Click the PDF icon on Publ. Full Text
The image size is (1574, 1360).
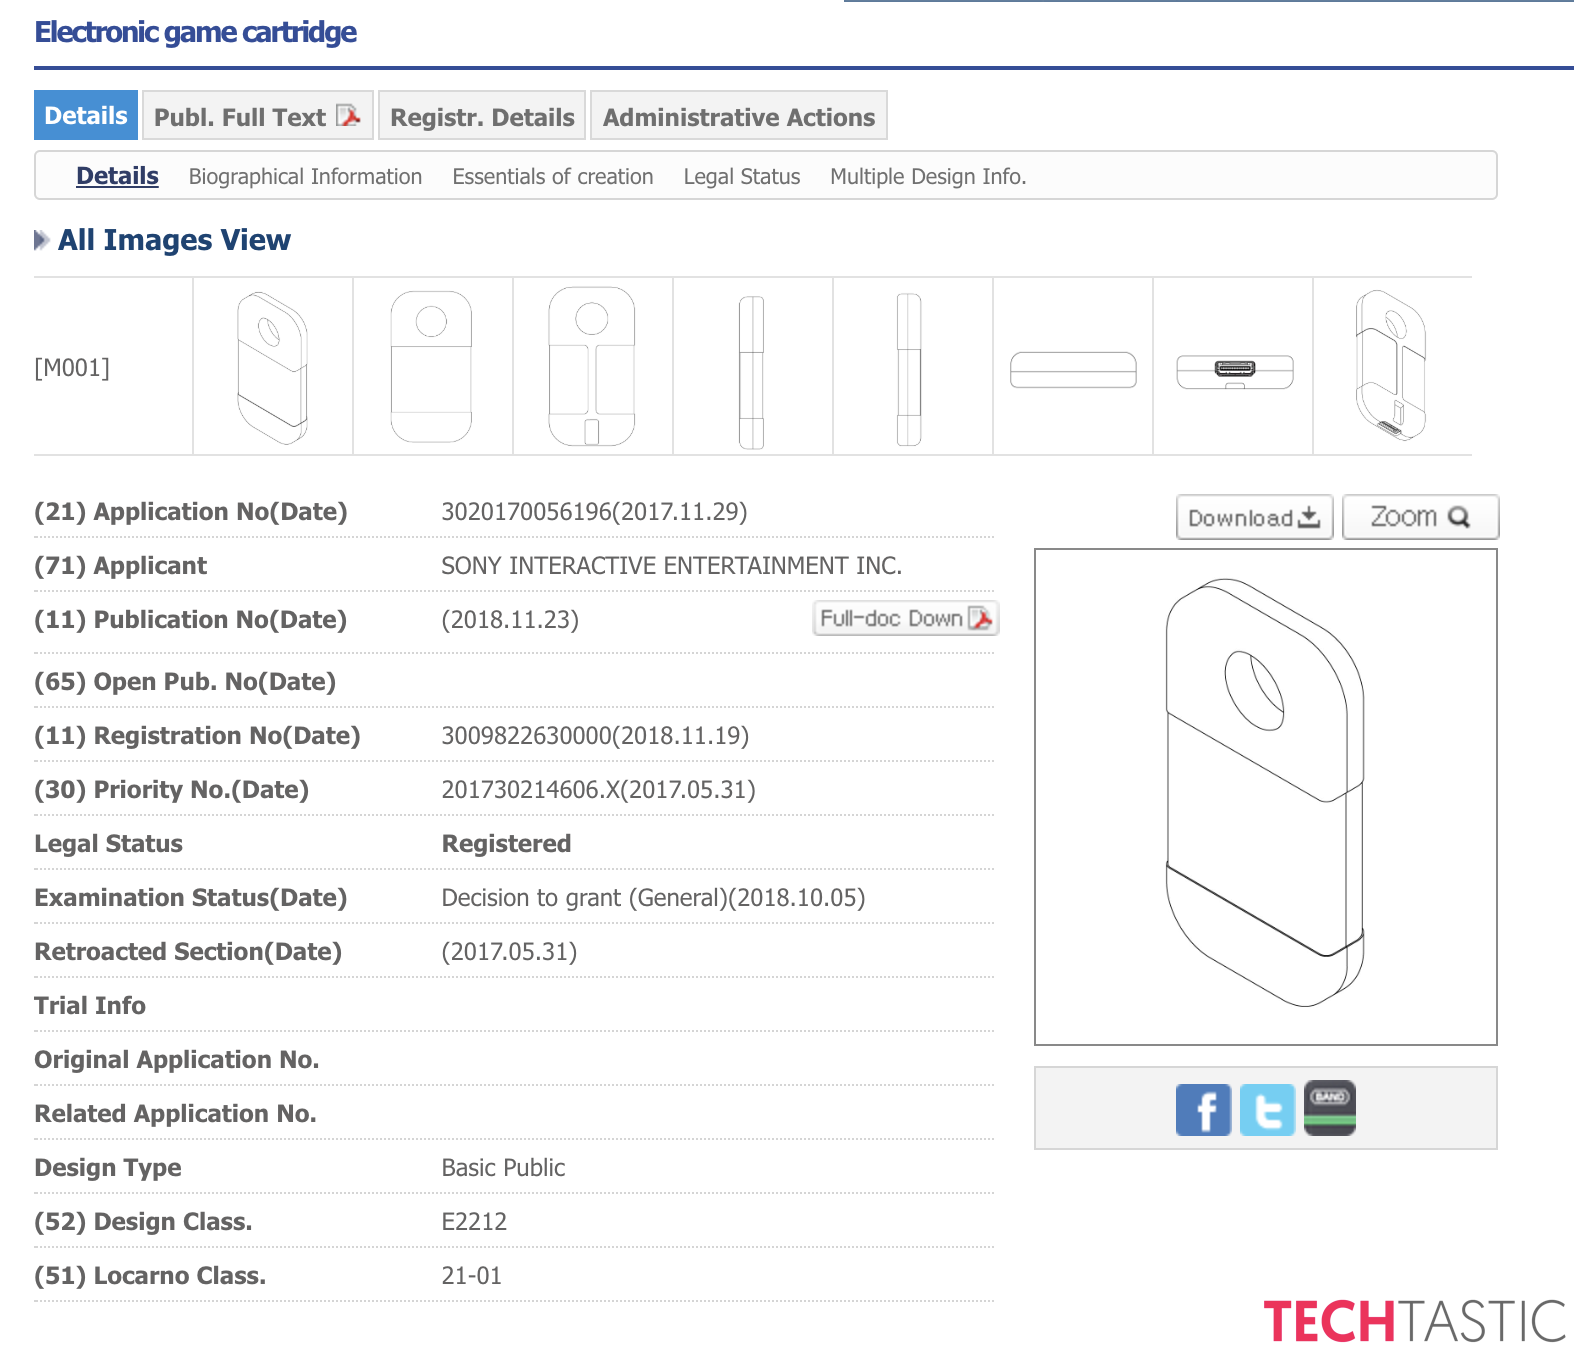(349, 116)
